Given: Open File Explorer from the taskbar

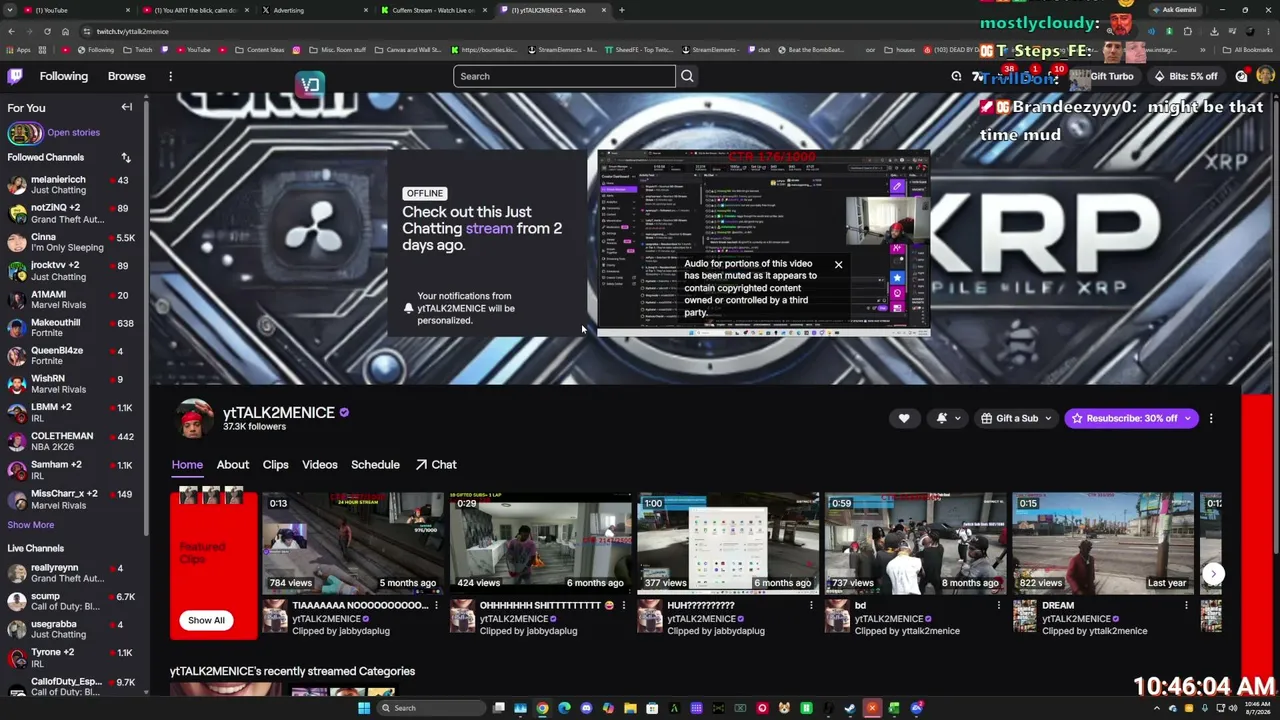Looking at the screenshot, I should (630, 708).
